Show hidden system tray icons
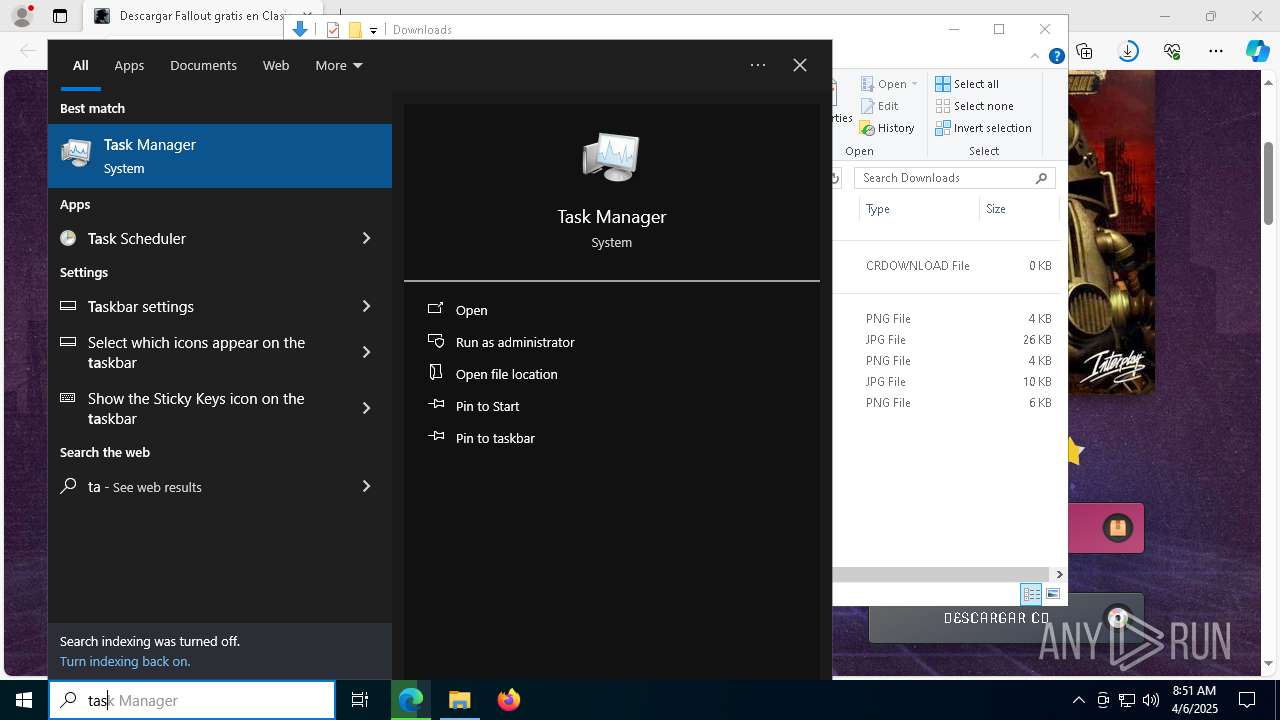This screenshot has height=720, width=1280. pos(1078,700)
